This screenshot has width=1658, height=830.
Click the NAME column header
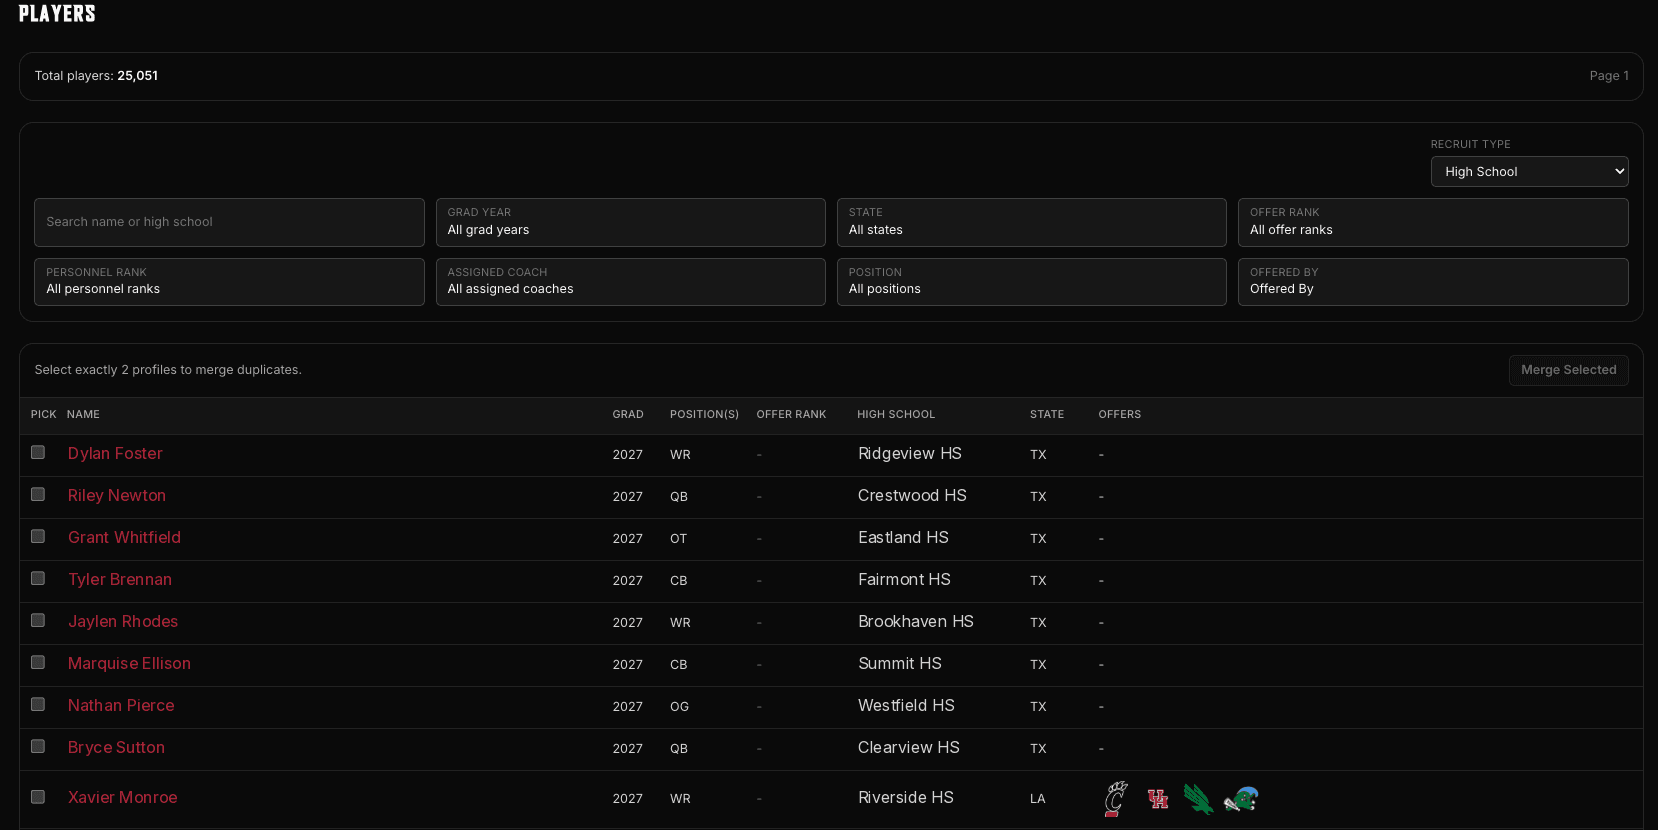pyautogui.click(x=83, y=414)
